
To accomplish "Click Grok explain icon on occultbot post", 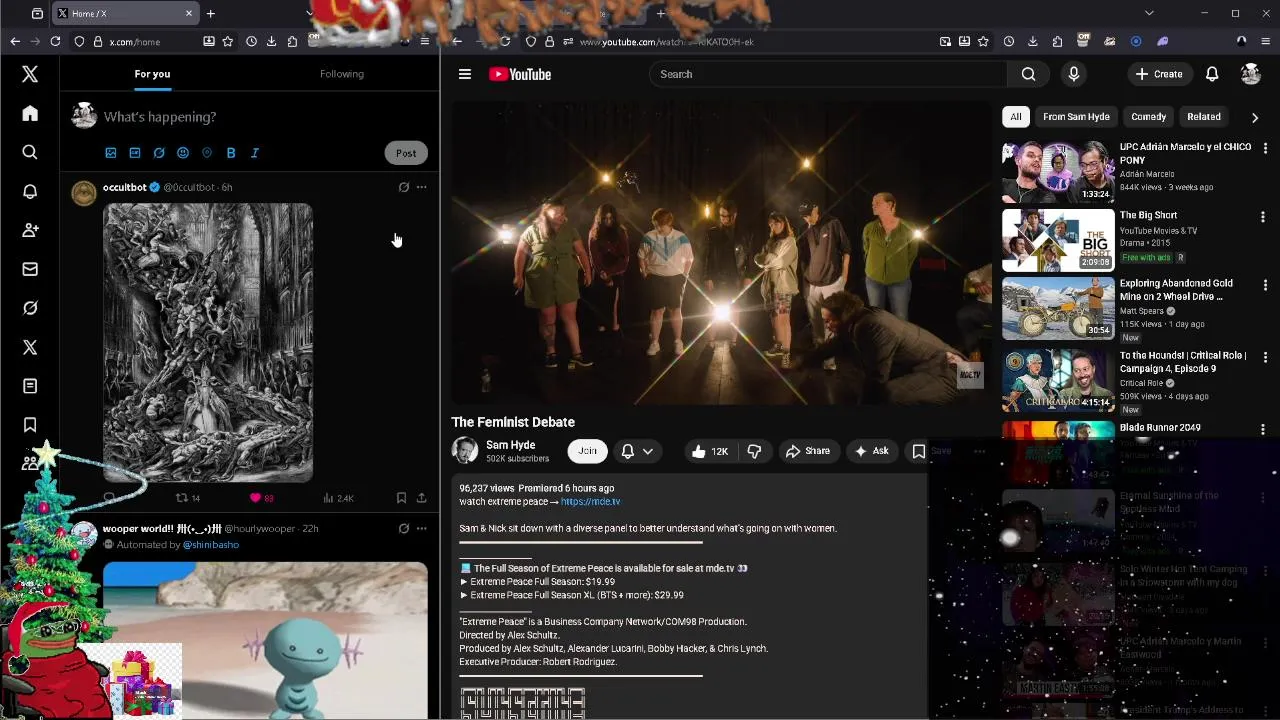I will 404,187.
